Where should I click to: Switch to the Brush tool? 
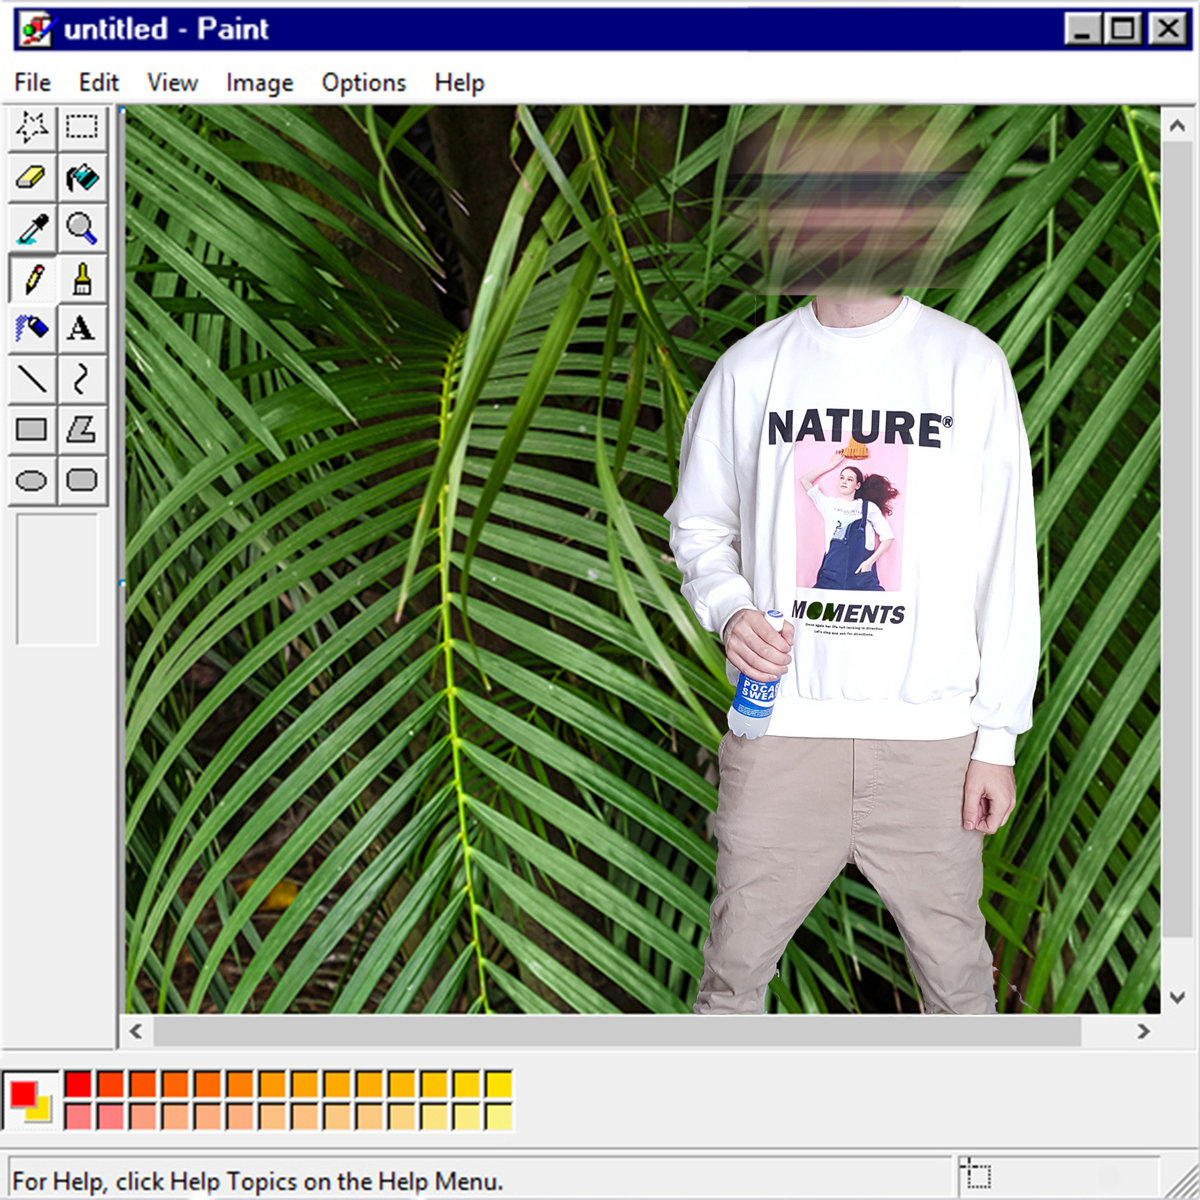[82, 279]
